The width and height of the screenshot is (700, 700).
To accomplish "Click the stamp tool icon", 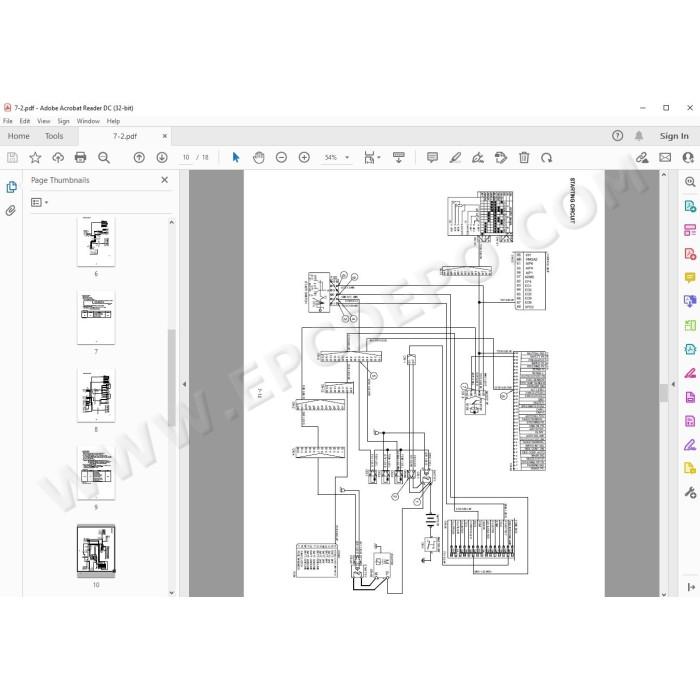I will [x=501, y=158].
